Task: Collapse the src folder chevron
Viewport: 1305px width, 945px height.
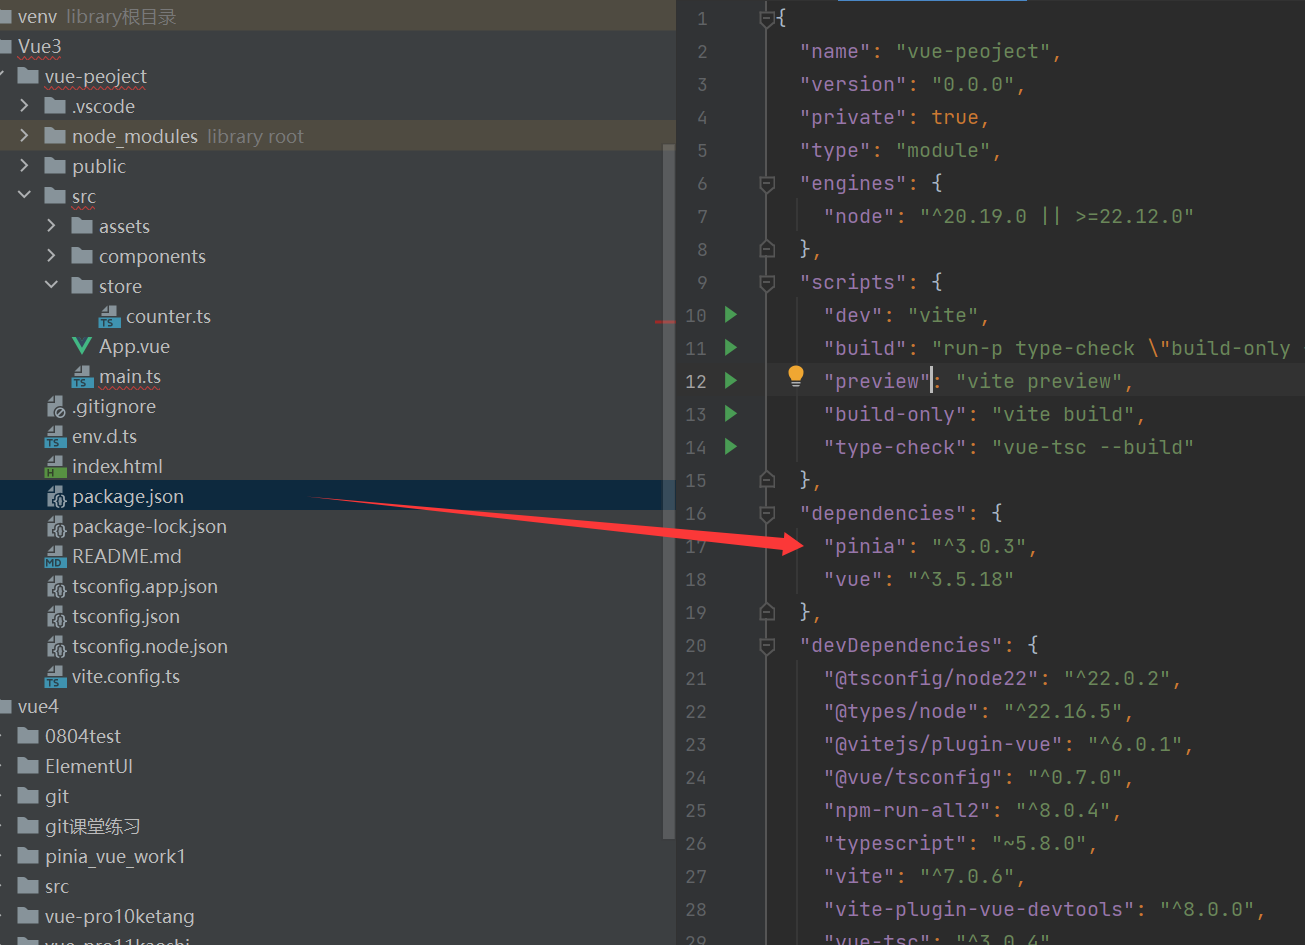Action: (25, 196)
